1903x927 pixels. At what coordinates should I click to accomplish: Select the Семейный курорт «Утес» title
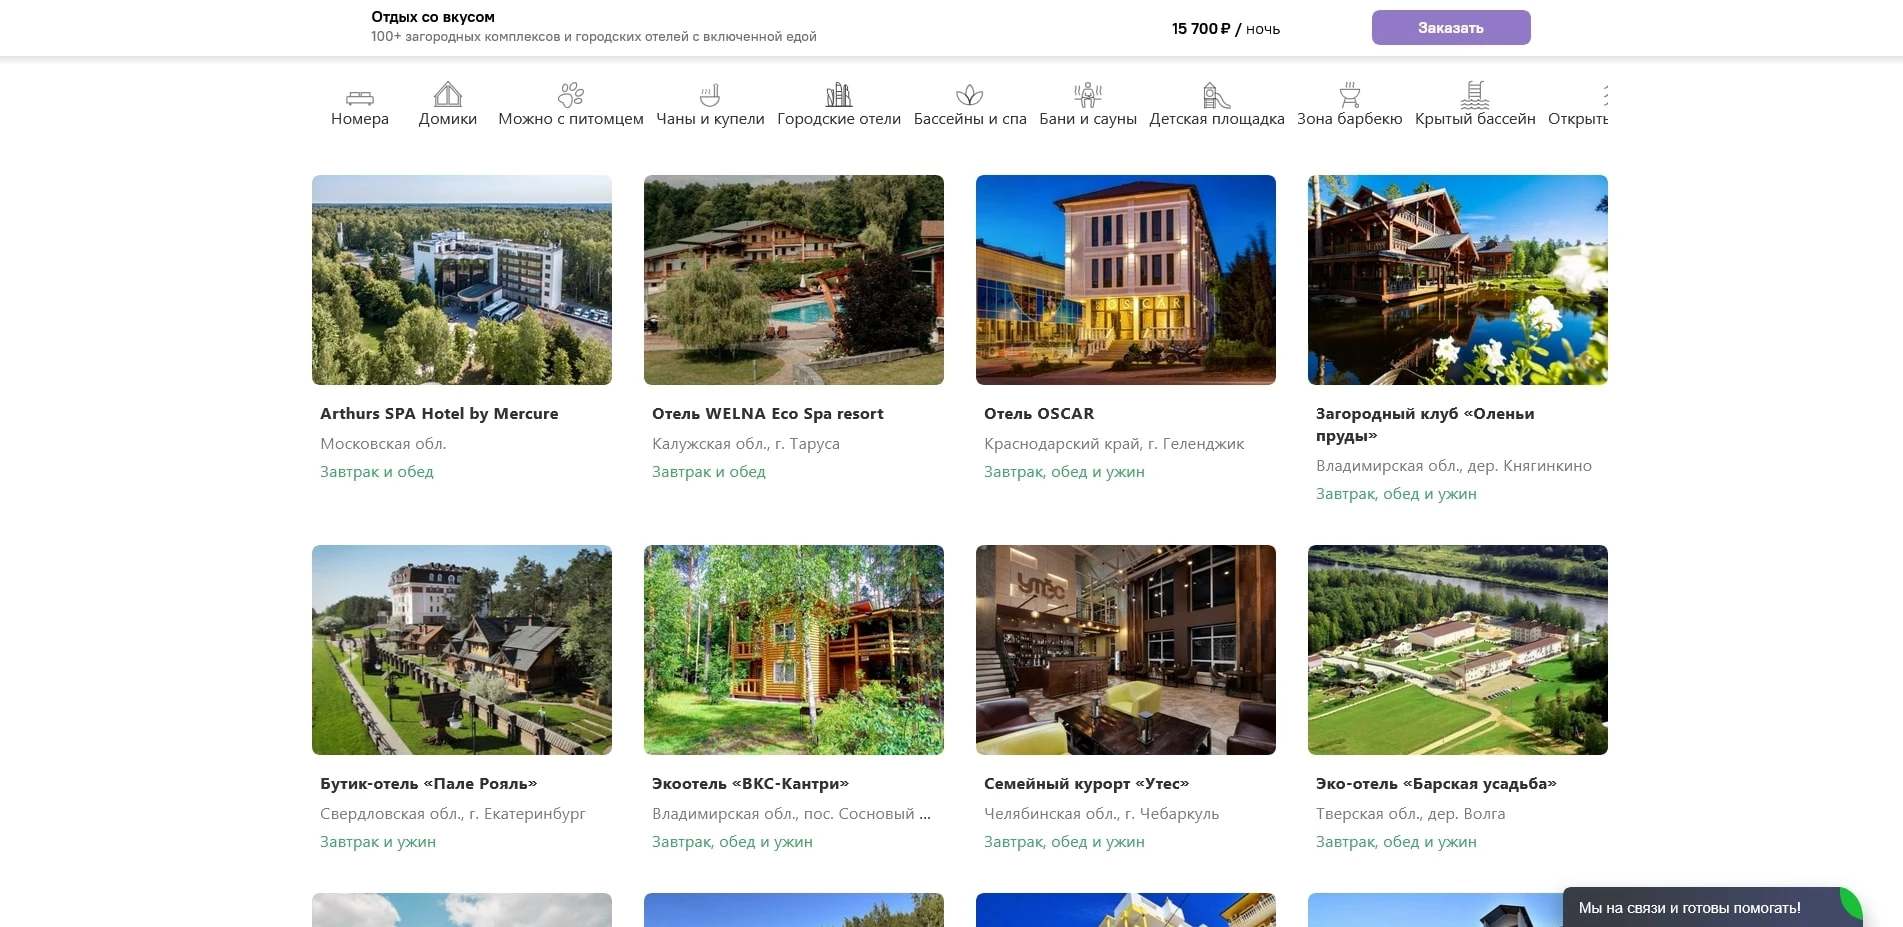tap(1086, 784)
